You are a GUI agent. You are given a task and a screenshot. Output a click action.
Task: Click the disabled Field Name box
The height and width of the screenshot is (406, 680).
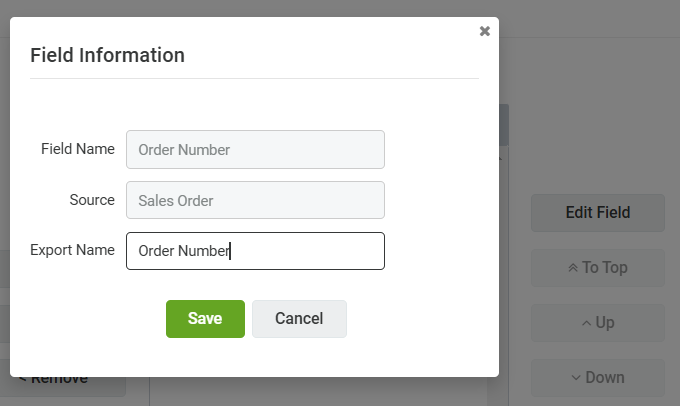click(x=255, y=150)
